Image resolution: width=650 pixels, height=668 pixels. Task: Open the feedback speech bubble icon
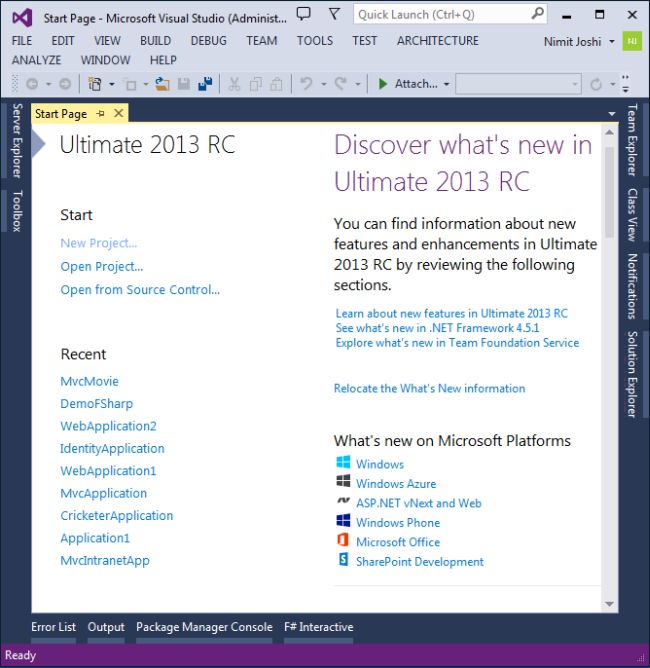pyautogui.click(x=304, y=14)
